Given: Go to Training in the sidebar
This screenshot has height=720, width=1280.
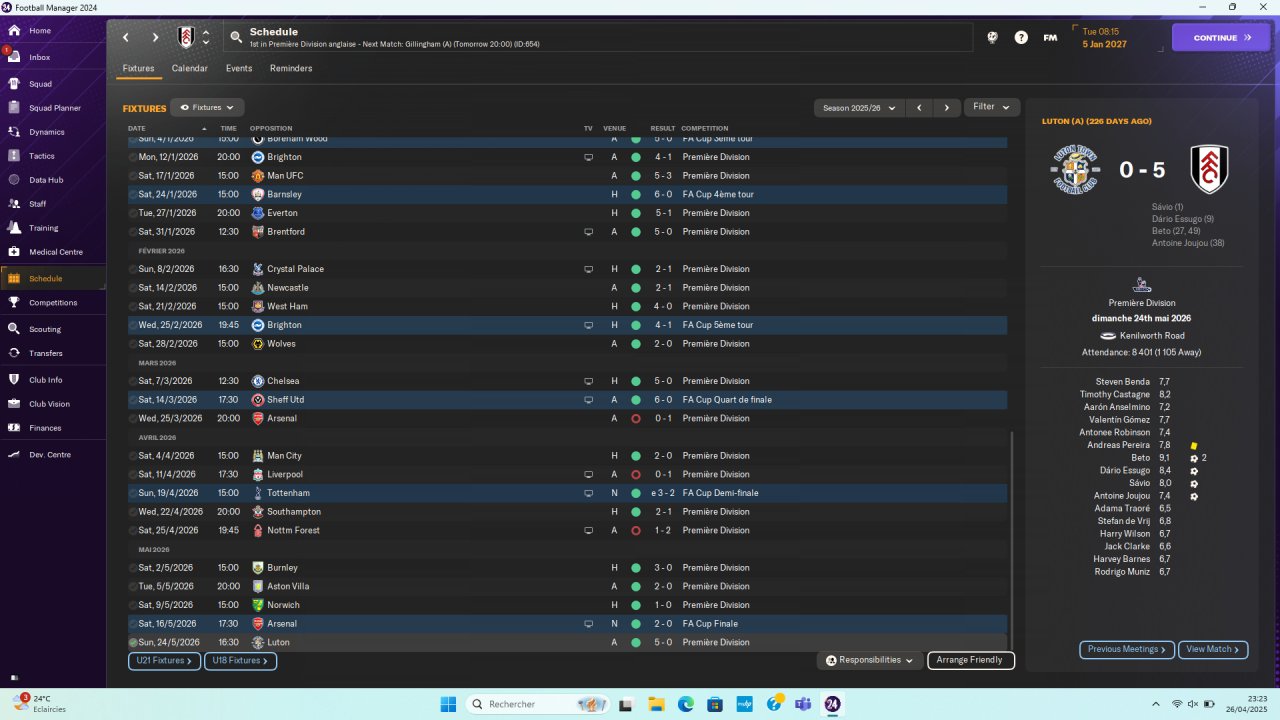Looking at the screenshot, I should 43,228.
